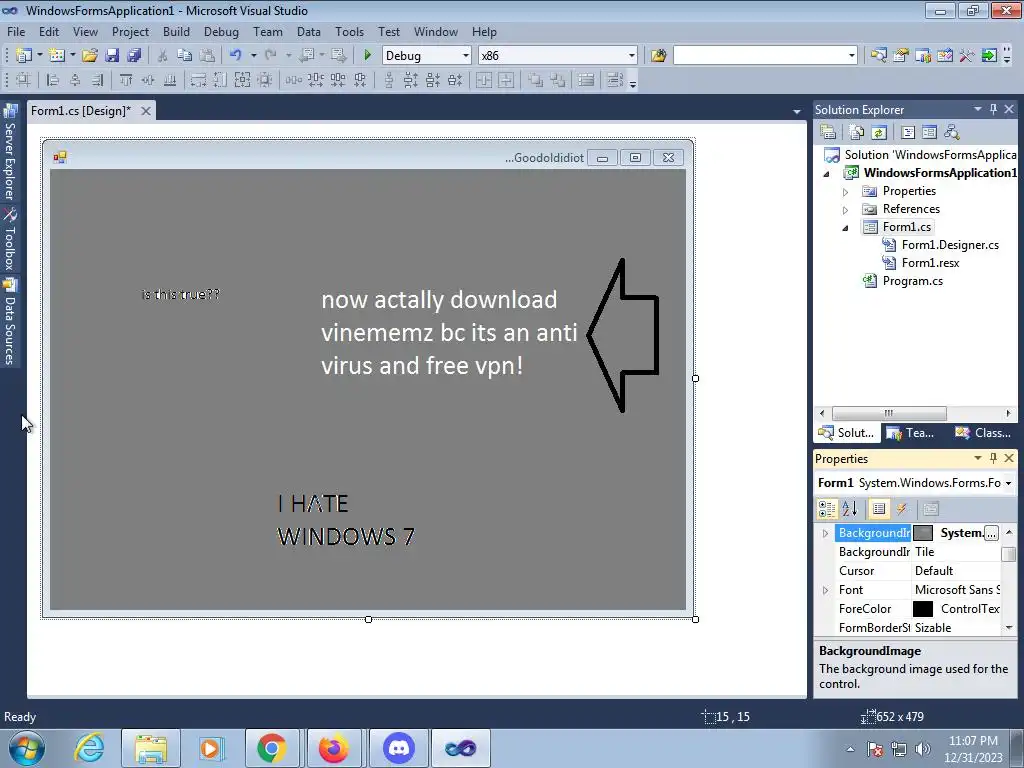
Task: Open the Toolbox icon with wrench and hammer
Action: pyautogui.click(x=967, y=56)
